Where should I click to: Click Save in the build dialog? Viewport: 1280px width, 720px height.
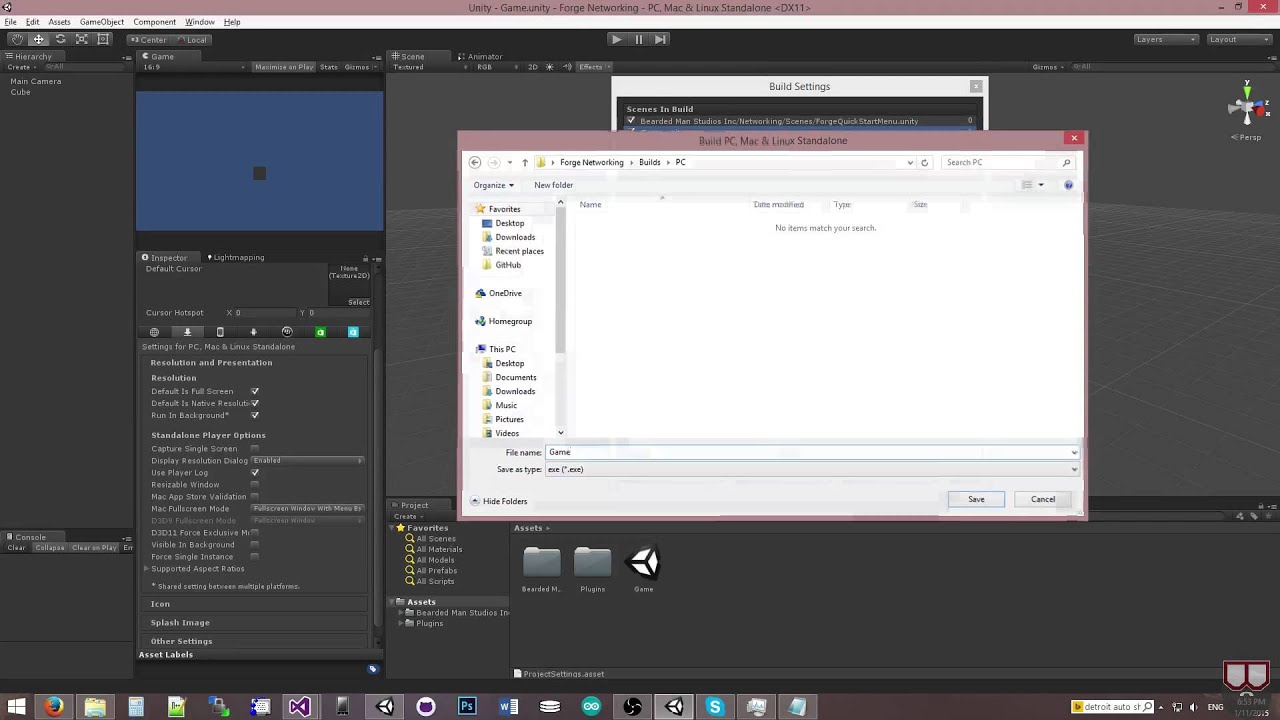976,499
